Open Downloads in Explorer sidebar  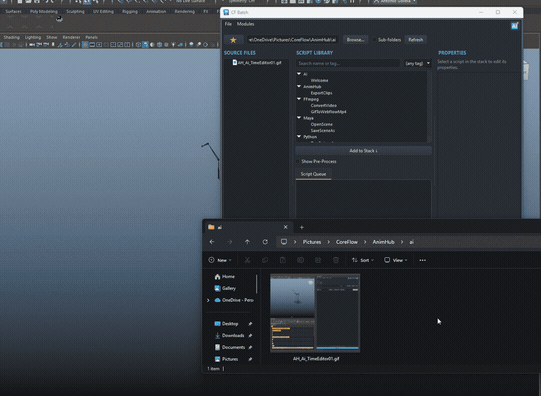click(230, 336)
